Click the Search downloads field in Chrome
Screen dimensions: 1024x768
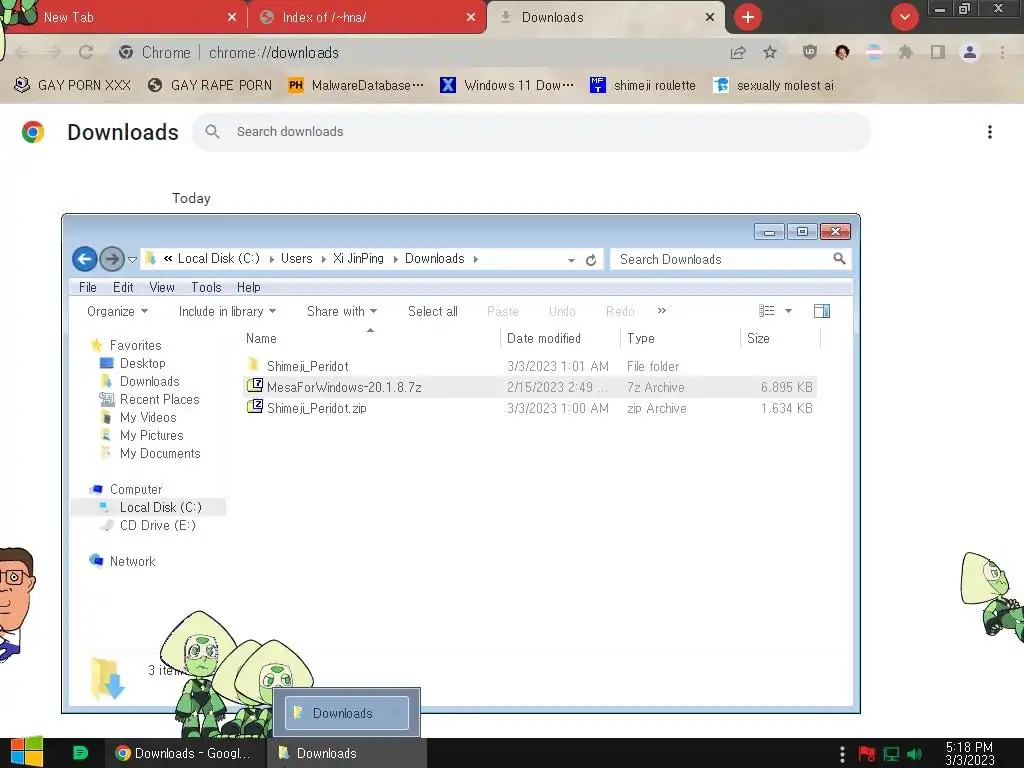click(x=531, y=132)
